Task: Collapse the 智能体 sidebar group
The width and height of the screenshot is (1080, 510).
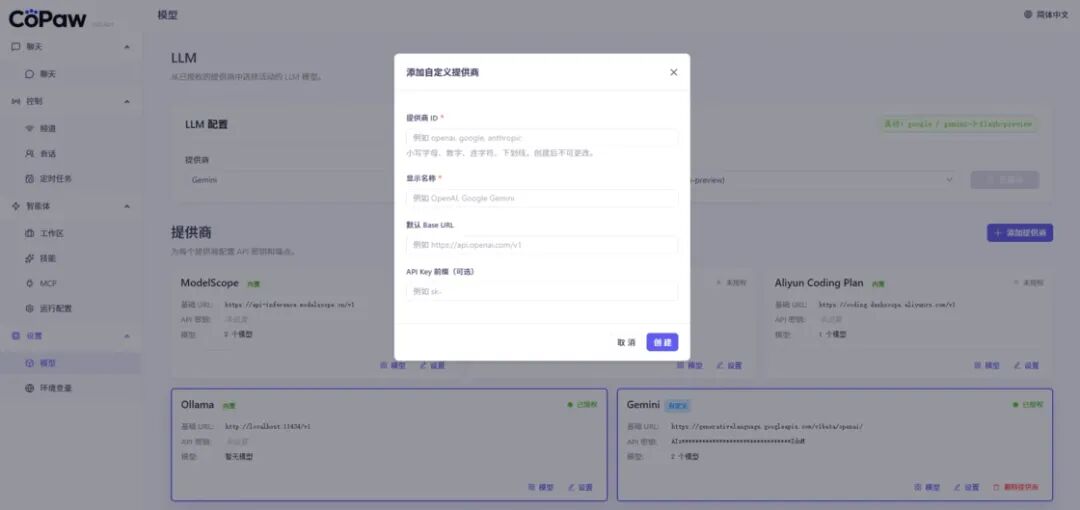Action: click(x=127, y=206)
